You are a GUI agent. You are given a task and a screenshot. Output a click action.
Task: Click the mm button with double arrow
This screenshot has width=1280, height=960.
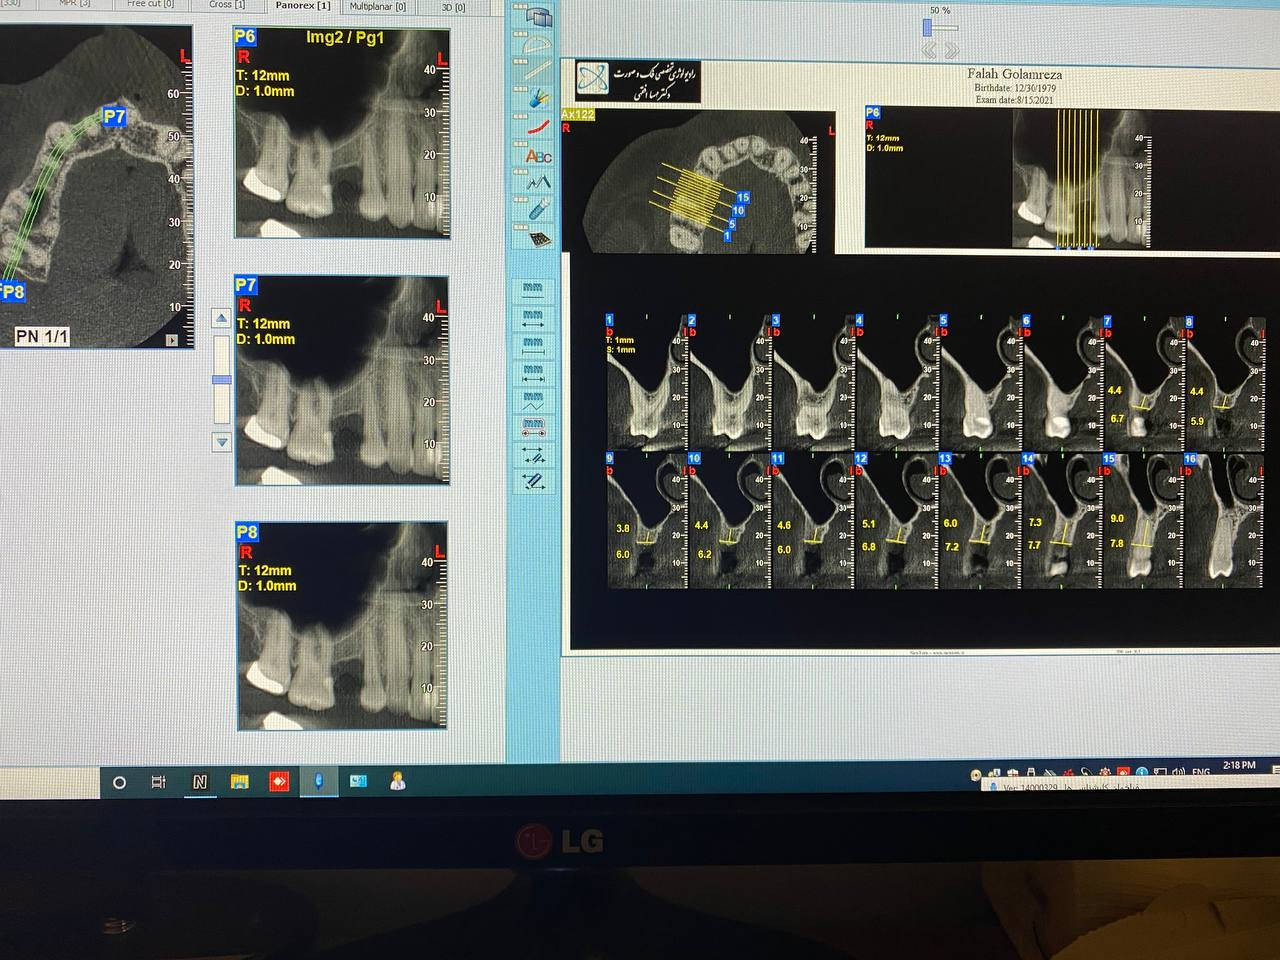(x=533, y=317)
